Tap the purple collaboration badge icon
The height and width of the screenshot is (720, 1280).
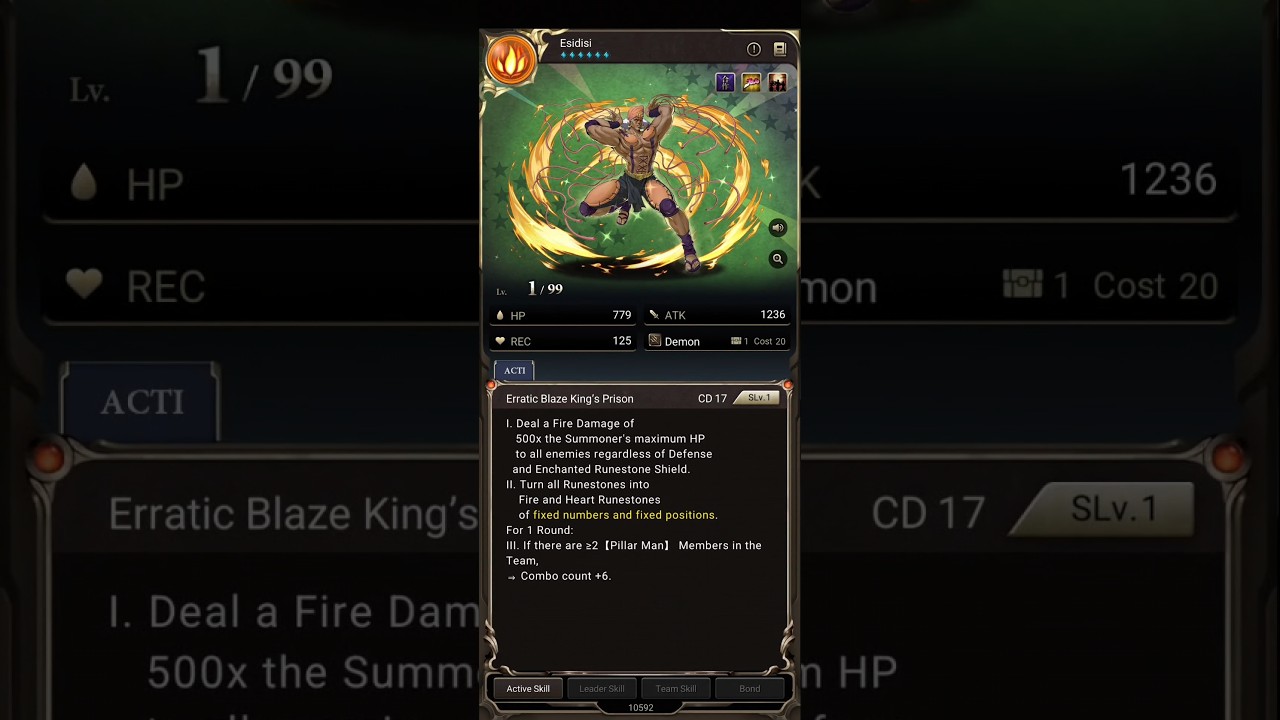725,83
